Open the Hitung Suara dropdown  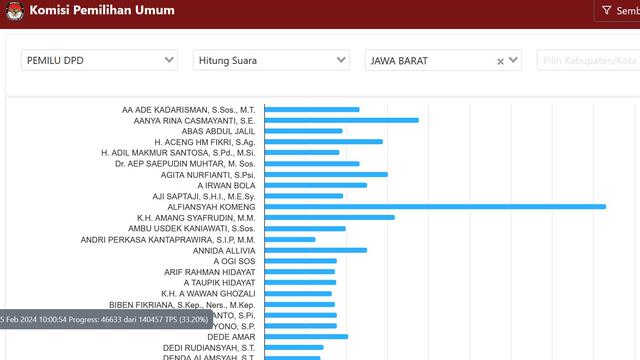[x=271, y=60]
